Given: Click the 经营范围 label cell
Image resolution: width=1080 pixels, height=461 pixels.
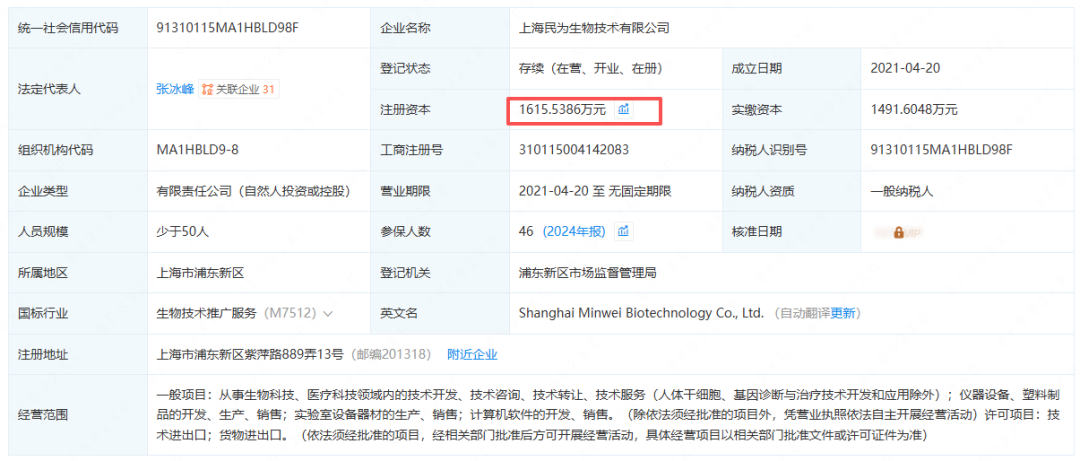Looking at the screenshot, I should [78, 416].
